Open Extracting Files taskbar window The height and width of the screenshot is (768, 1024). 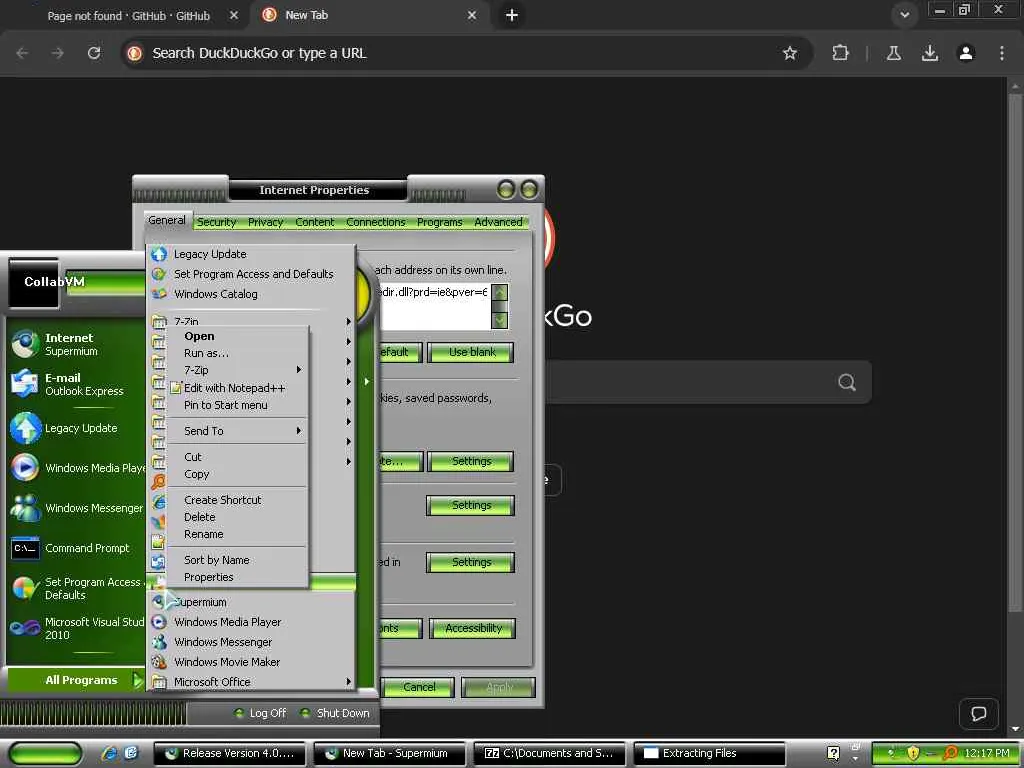point(711,753)
